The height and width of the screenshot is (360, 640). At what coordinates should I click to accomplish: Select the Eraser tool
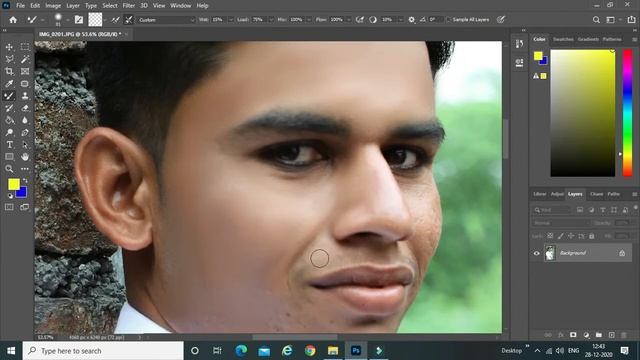tap(25, 108)
